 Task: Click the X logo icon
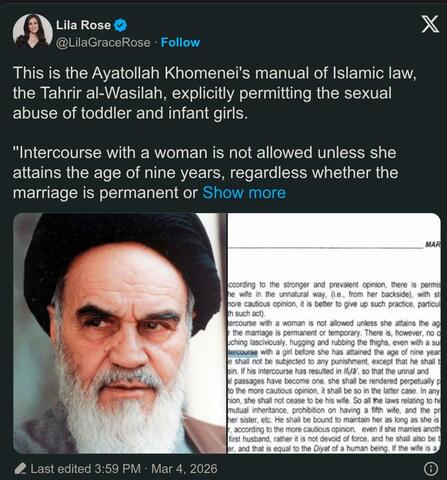click(430, 24)
